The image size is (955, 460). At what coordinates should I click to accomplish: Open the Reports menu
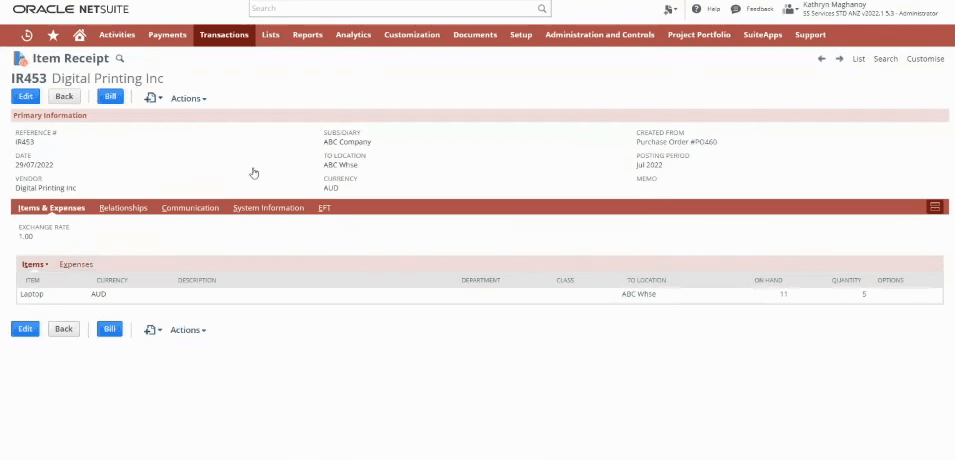click(308, 35)
